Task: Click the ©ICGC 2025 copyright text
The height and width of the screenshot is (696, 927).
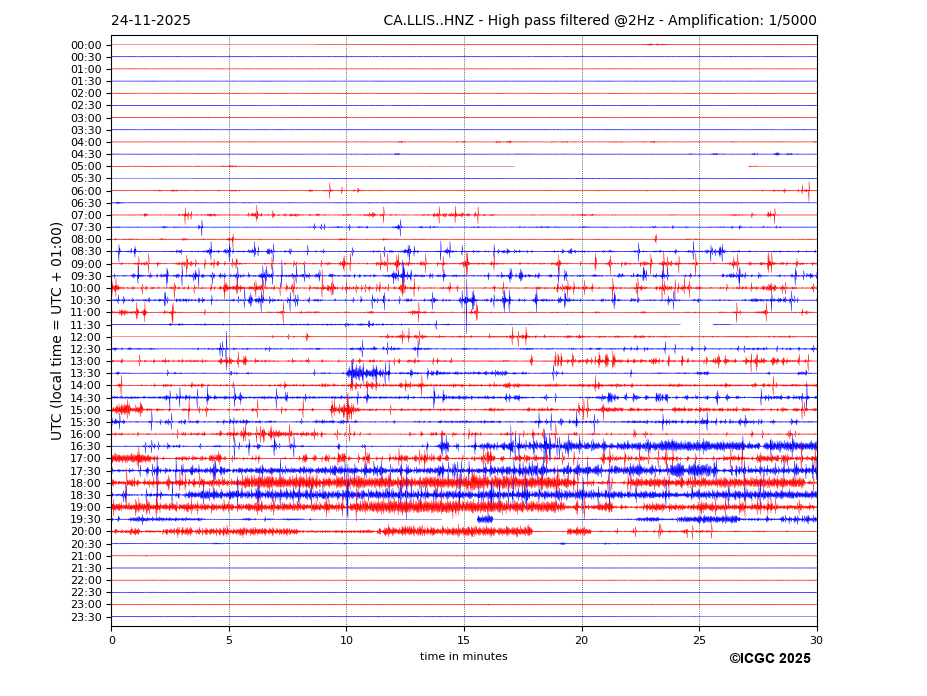Action: coord(769,659)
